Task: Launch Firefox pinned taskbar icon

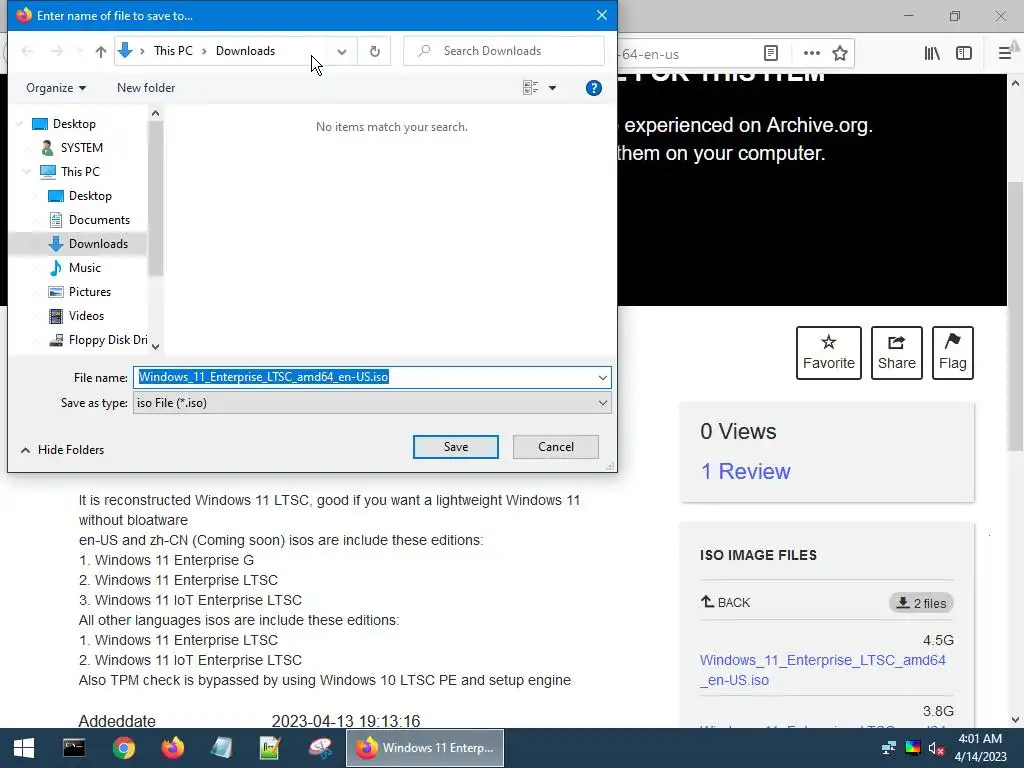Action: click(x=172, y=748)
